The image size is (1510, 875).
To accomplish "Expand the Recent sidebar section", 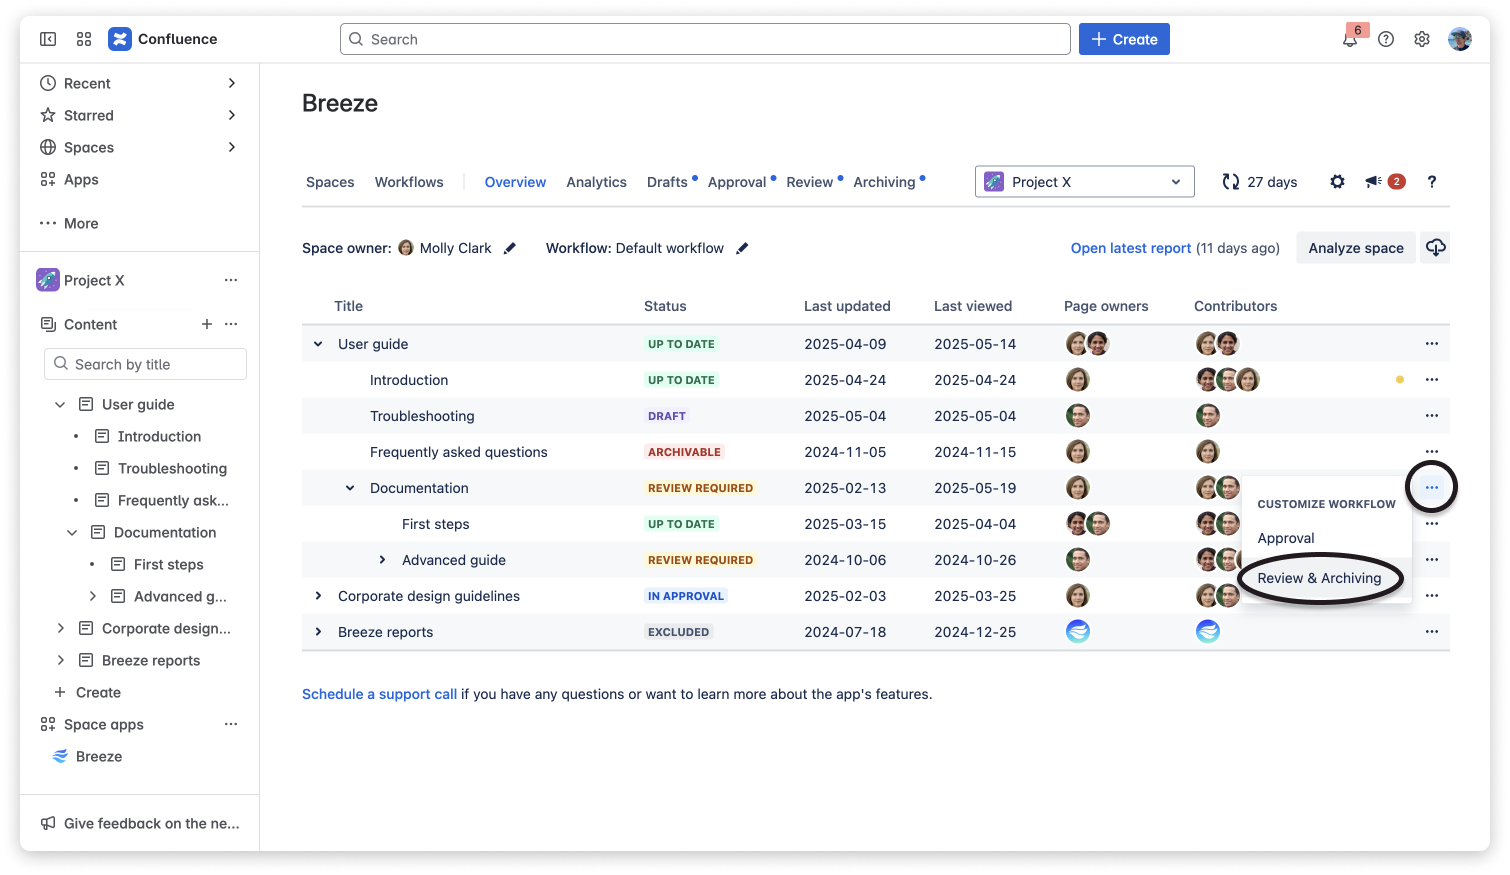I will 231,83.
